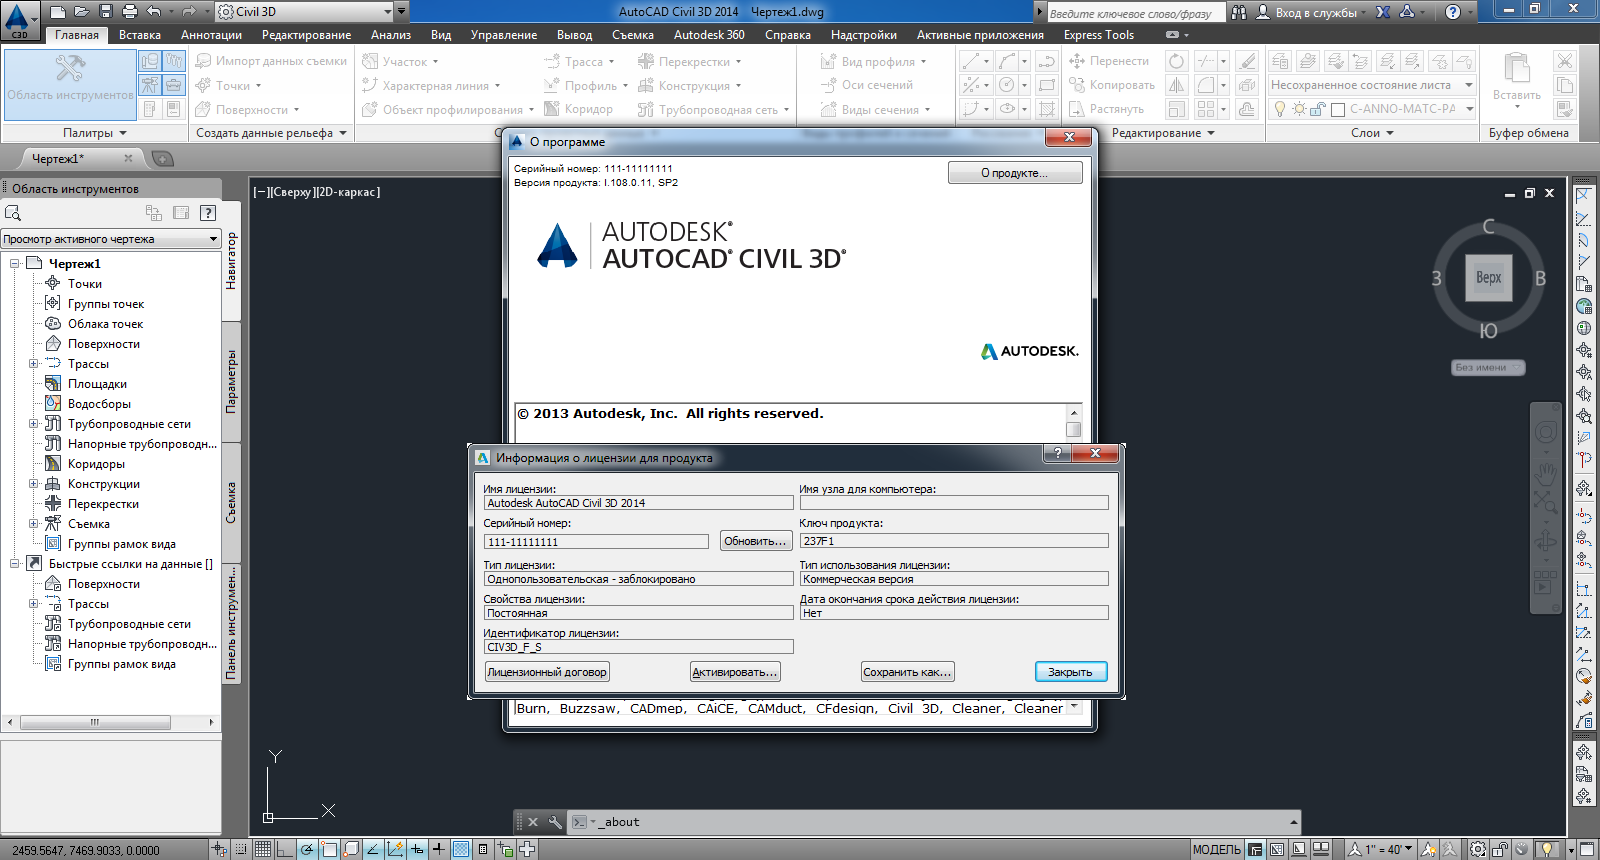This screenshot has width=1600, height=860.
Task: Click the Toolspace horizontal scrollbar
Action: pos(110,722)
